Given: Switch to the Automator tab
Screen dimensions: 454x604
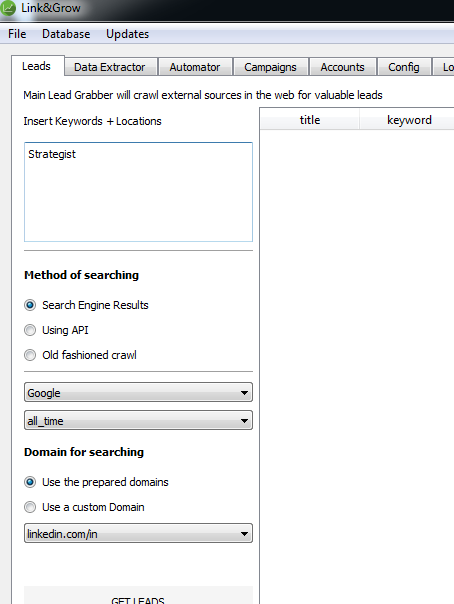Looking at the screenshot, I should (195, 67).
